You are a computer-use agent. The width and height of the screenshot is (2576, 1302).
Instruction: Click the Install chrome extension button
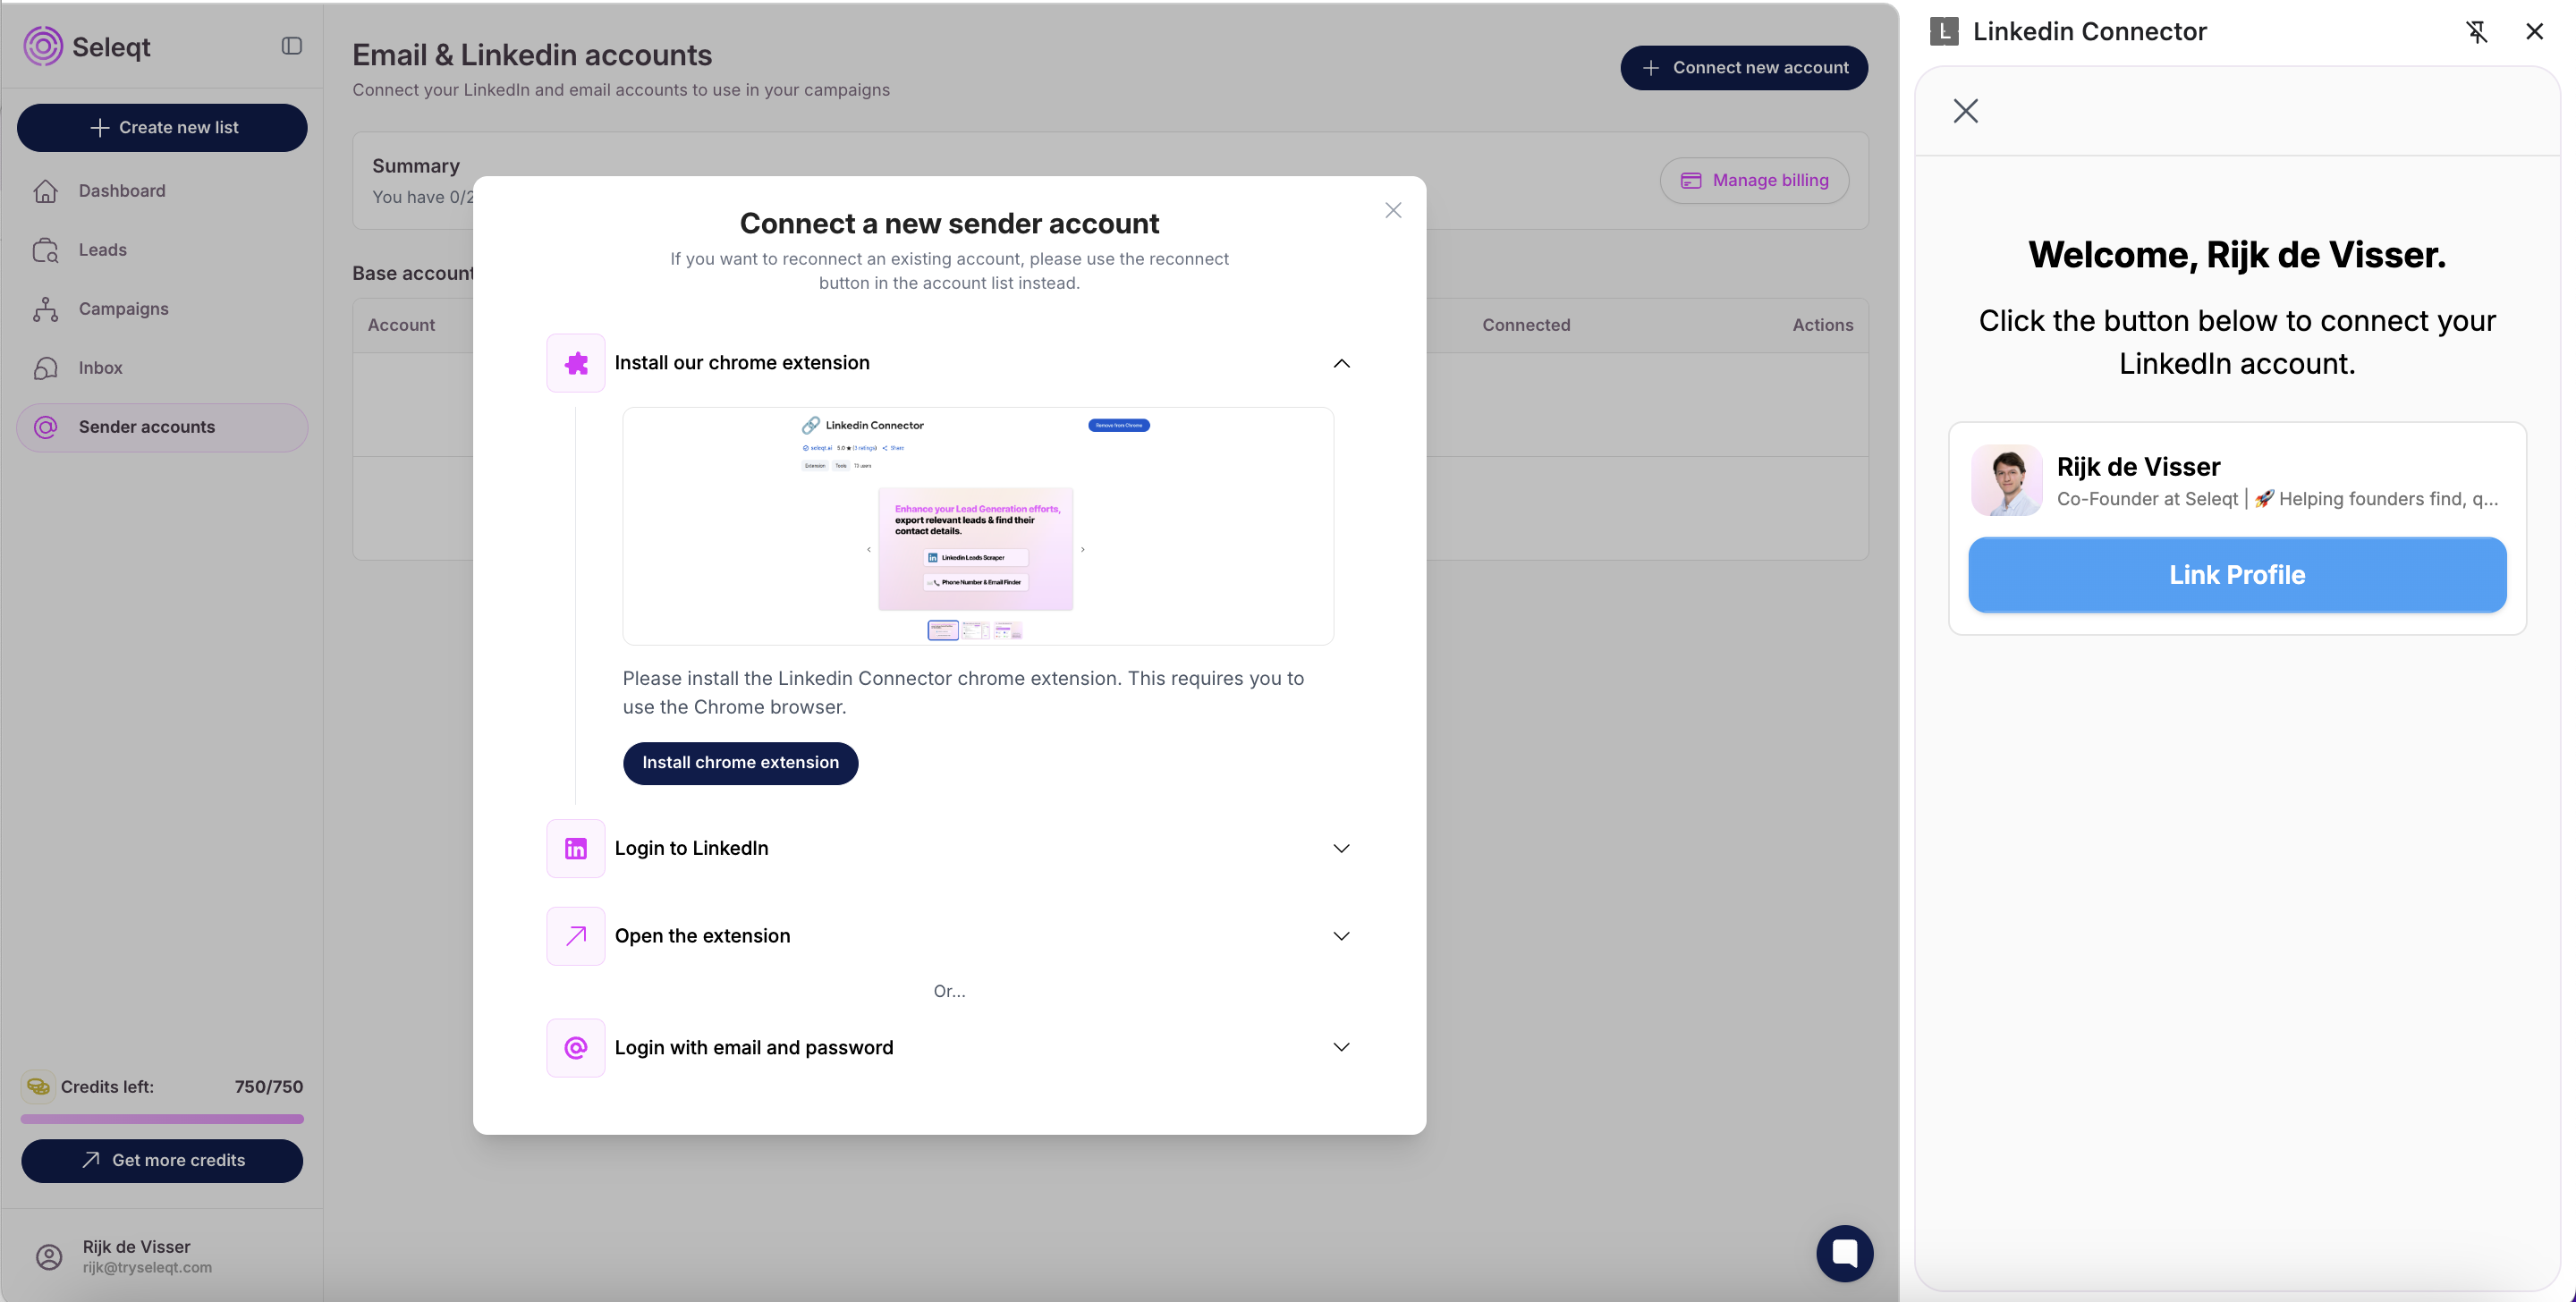click(740, 763)
